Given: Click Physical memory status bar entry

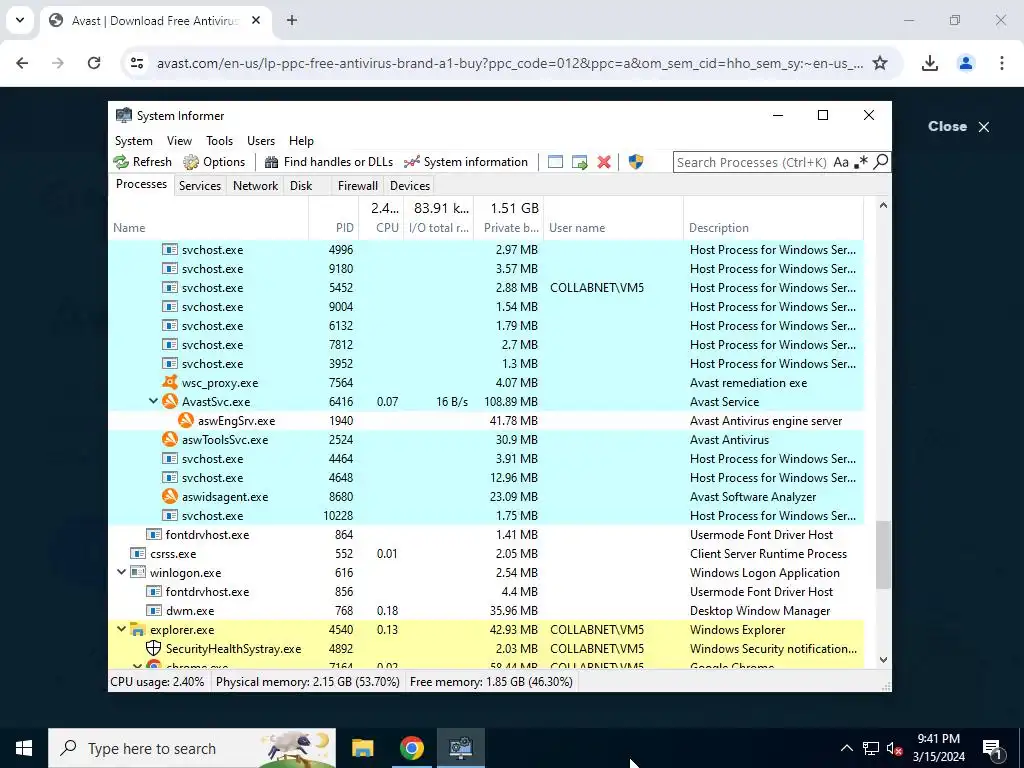Looking at the screenshot, I should (308, 682).
